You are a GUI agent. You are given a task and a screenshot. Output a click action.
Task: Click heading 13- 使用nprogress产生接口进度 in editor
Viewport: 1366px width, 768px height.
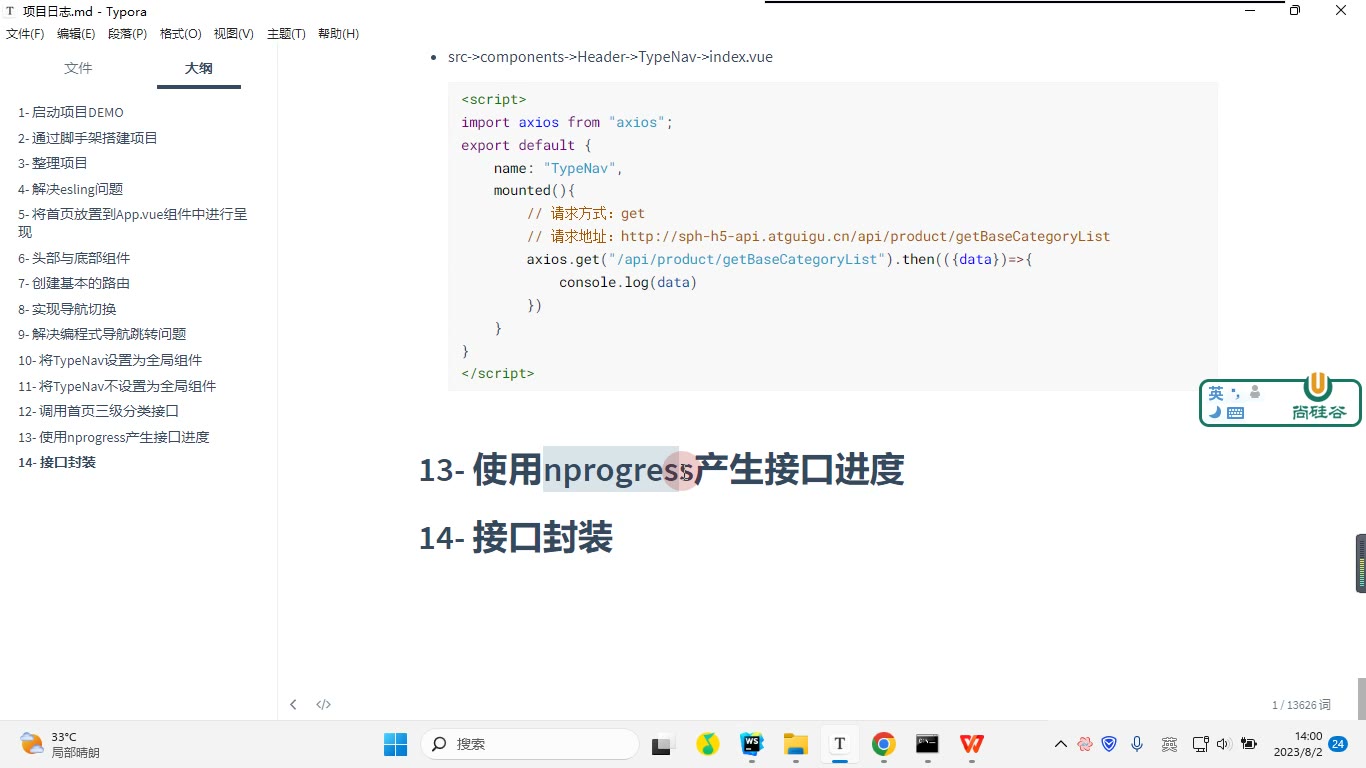[662, 469]
